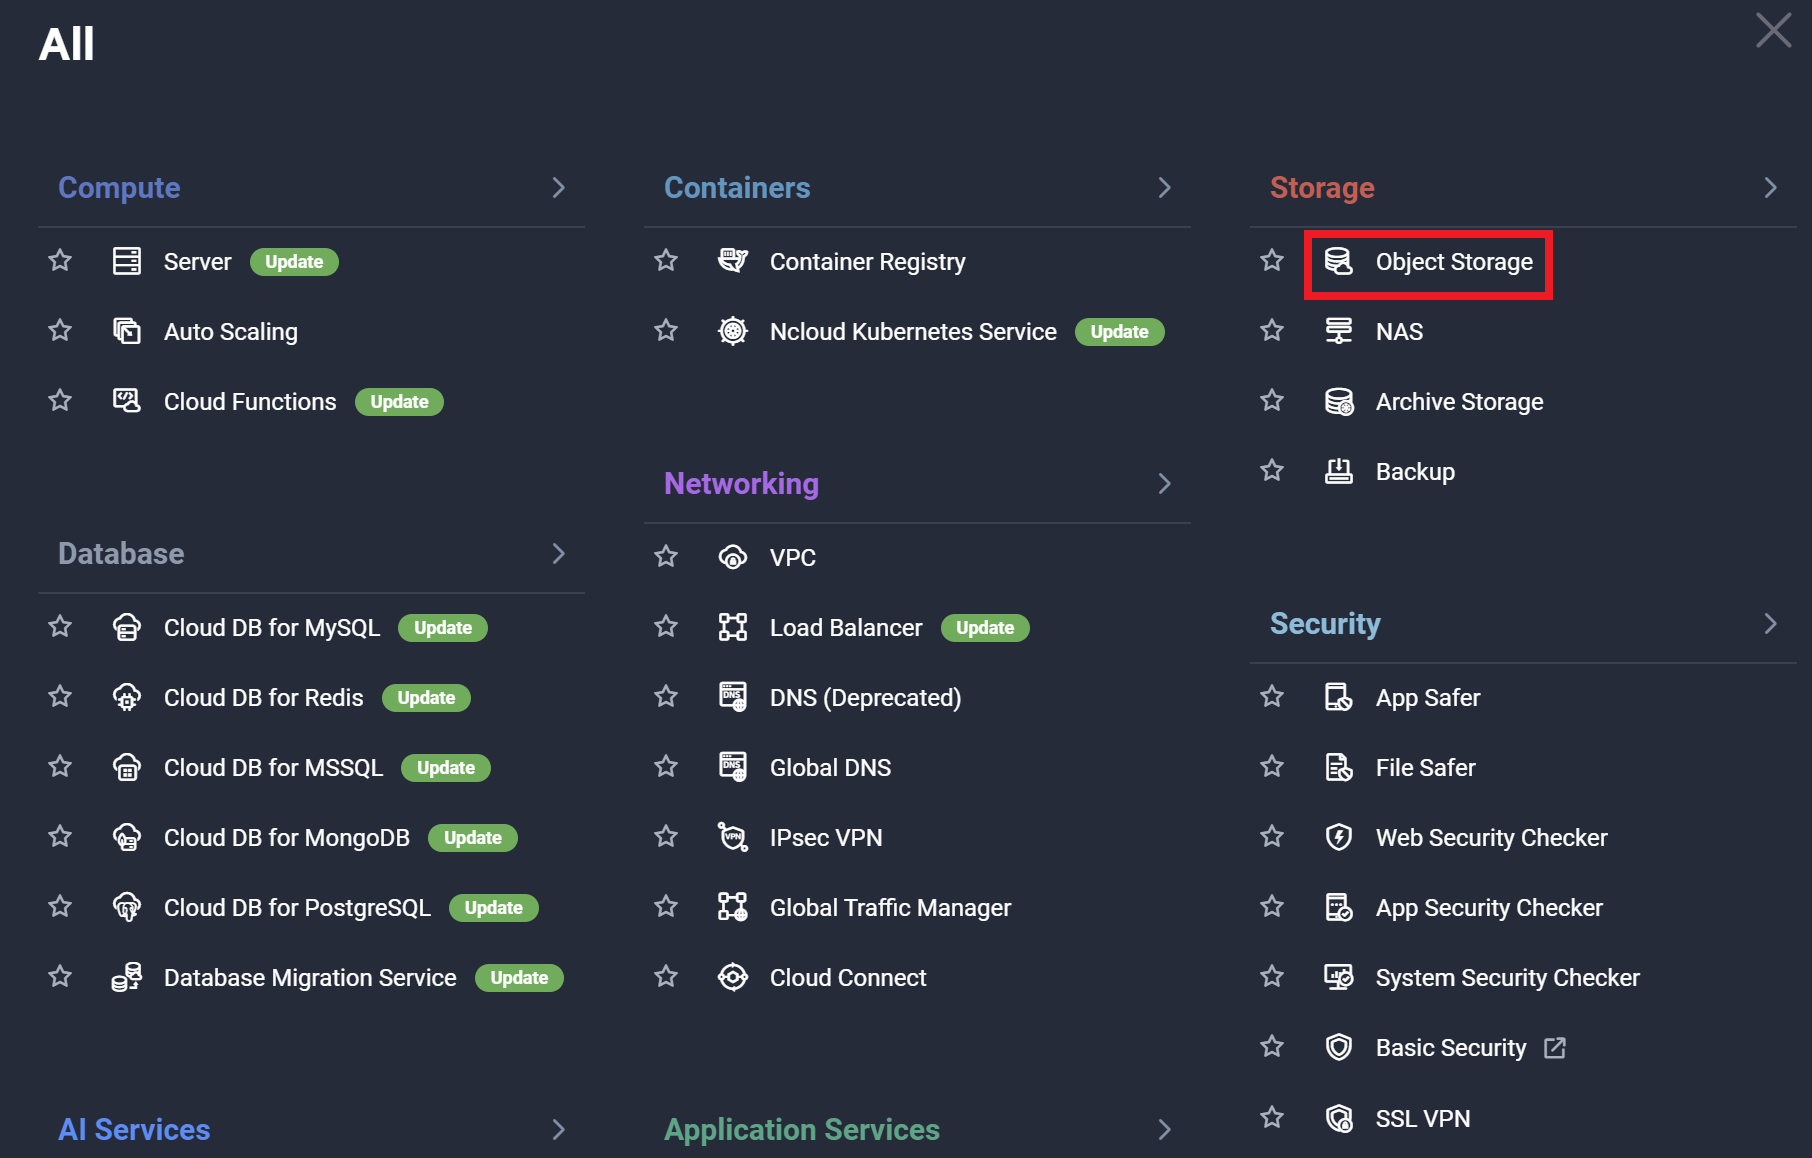Expand the Database category chevron
This screenshot has height=1158, width=1812.
click(x=559, y=553)
